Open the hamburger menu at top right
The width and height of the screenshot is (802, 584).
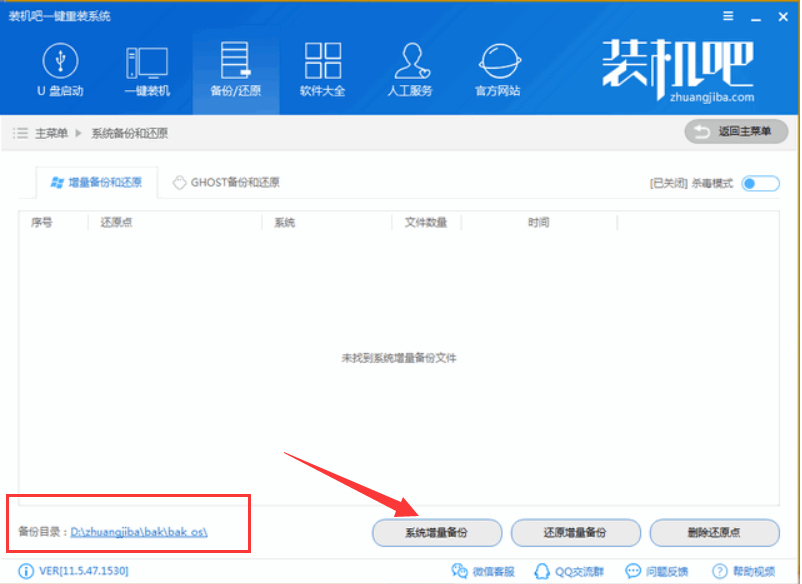click(x=727, y=16)
